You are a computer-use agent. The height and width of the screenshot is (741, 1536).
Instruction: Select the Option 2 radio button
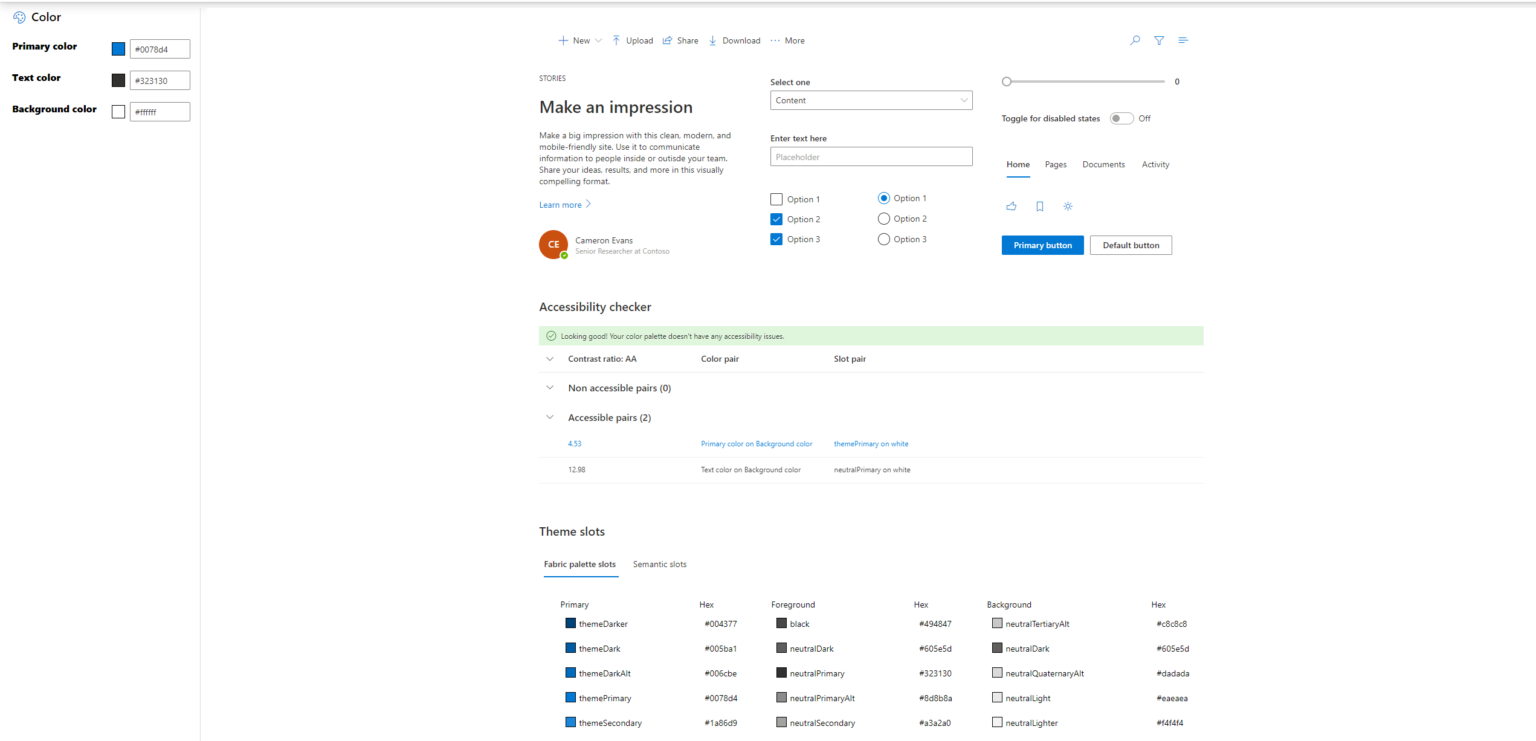pyautogui.click(x=883, y=218)
